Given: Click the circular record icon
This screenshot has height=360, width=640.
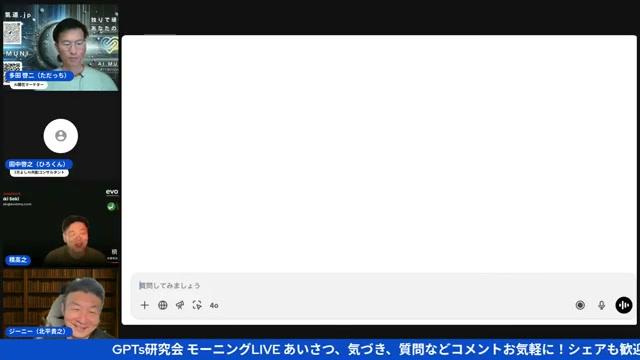Looking at the screenshot, I should pos(580,305).
